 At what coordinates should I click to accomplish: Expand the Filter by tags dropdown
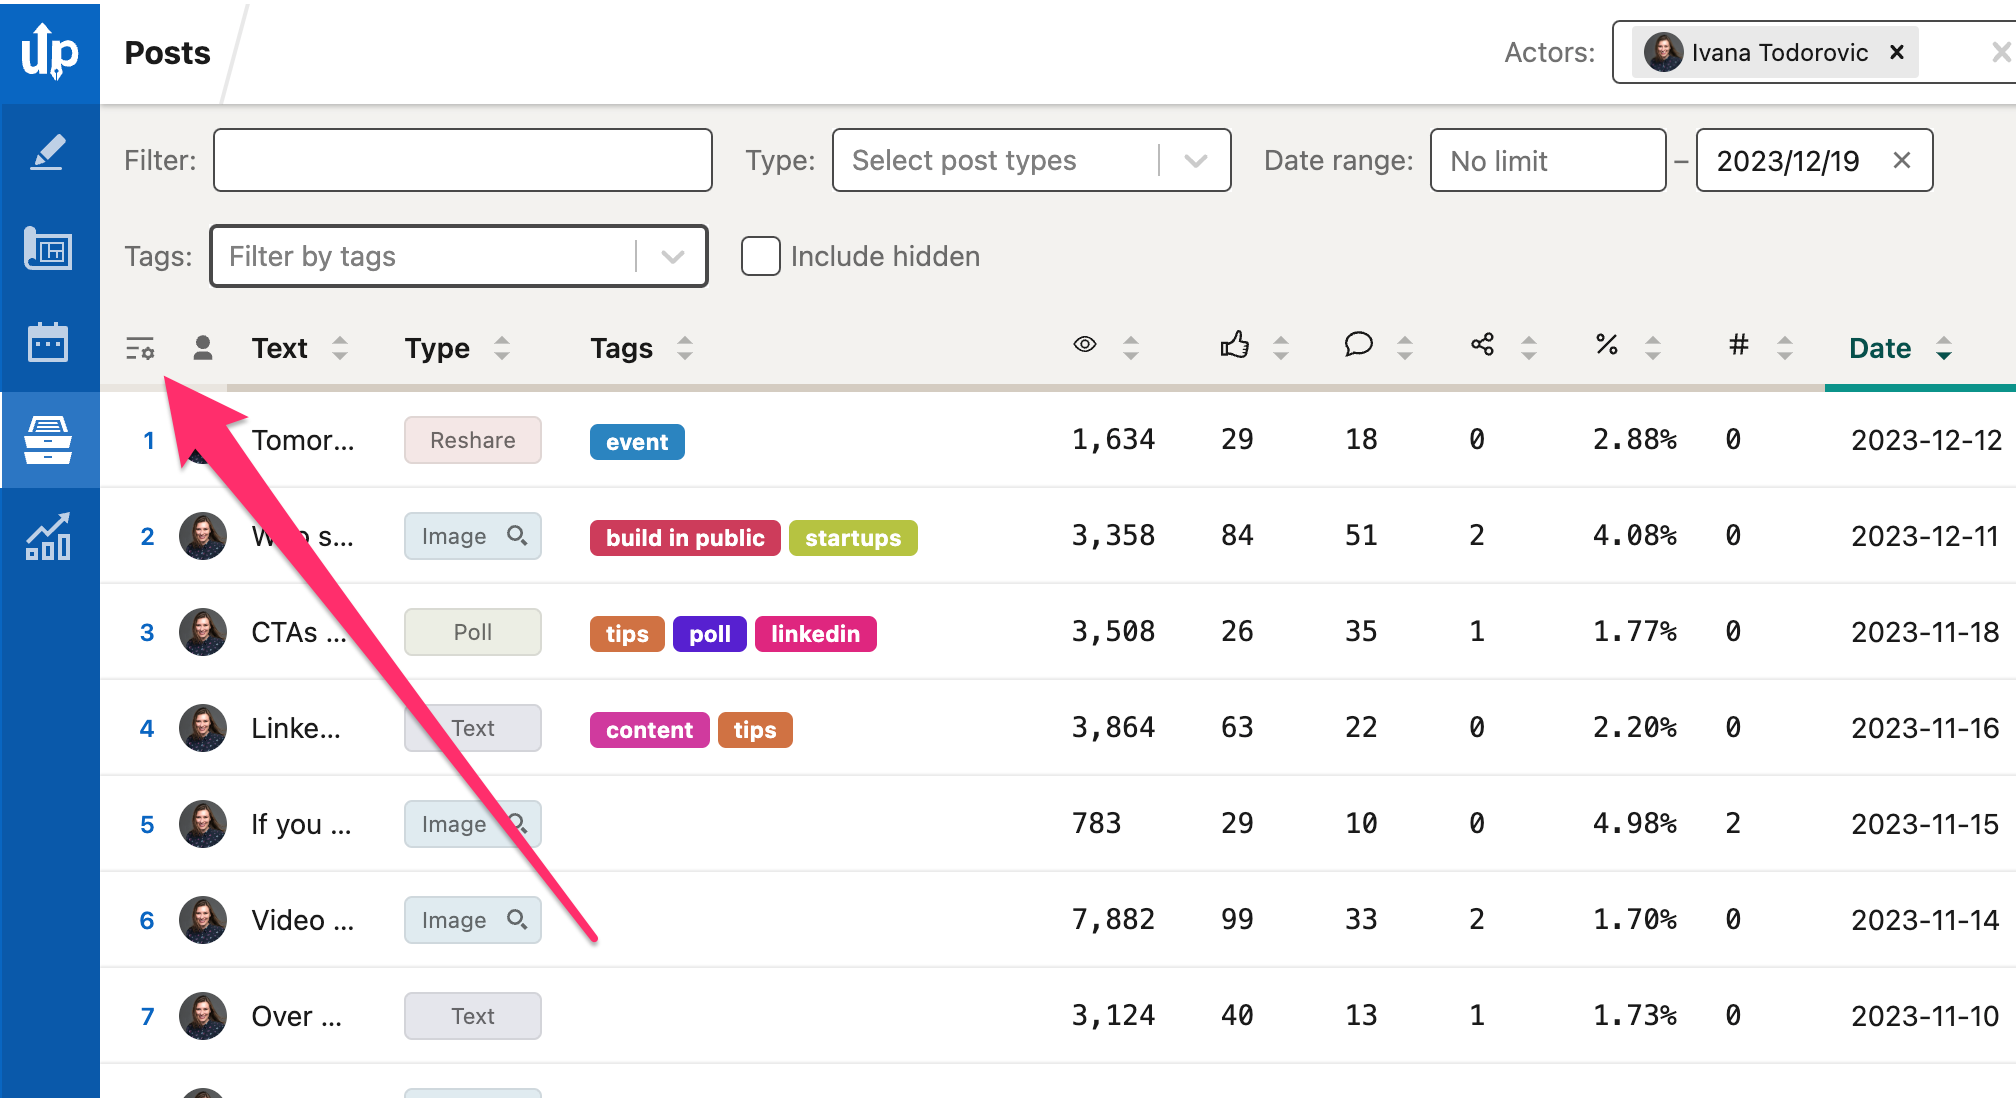(671, 256)
